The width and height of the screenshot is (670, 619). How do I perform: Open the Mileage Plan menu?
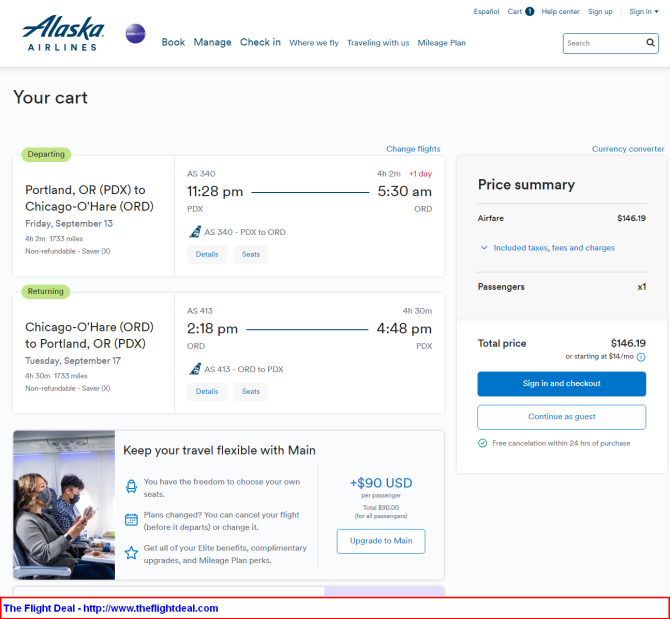coord(441,43)
